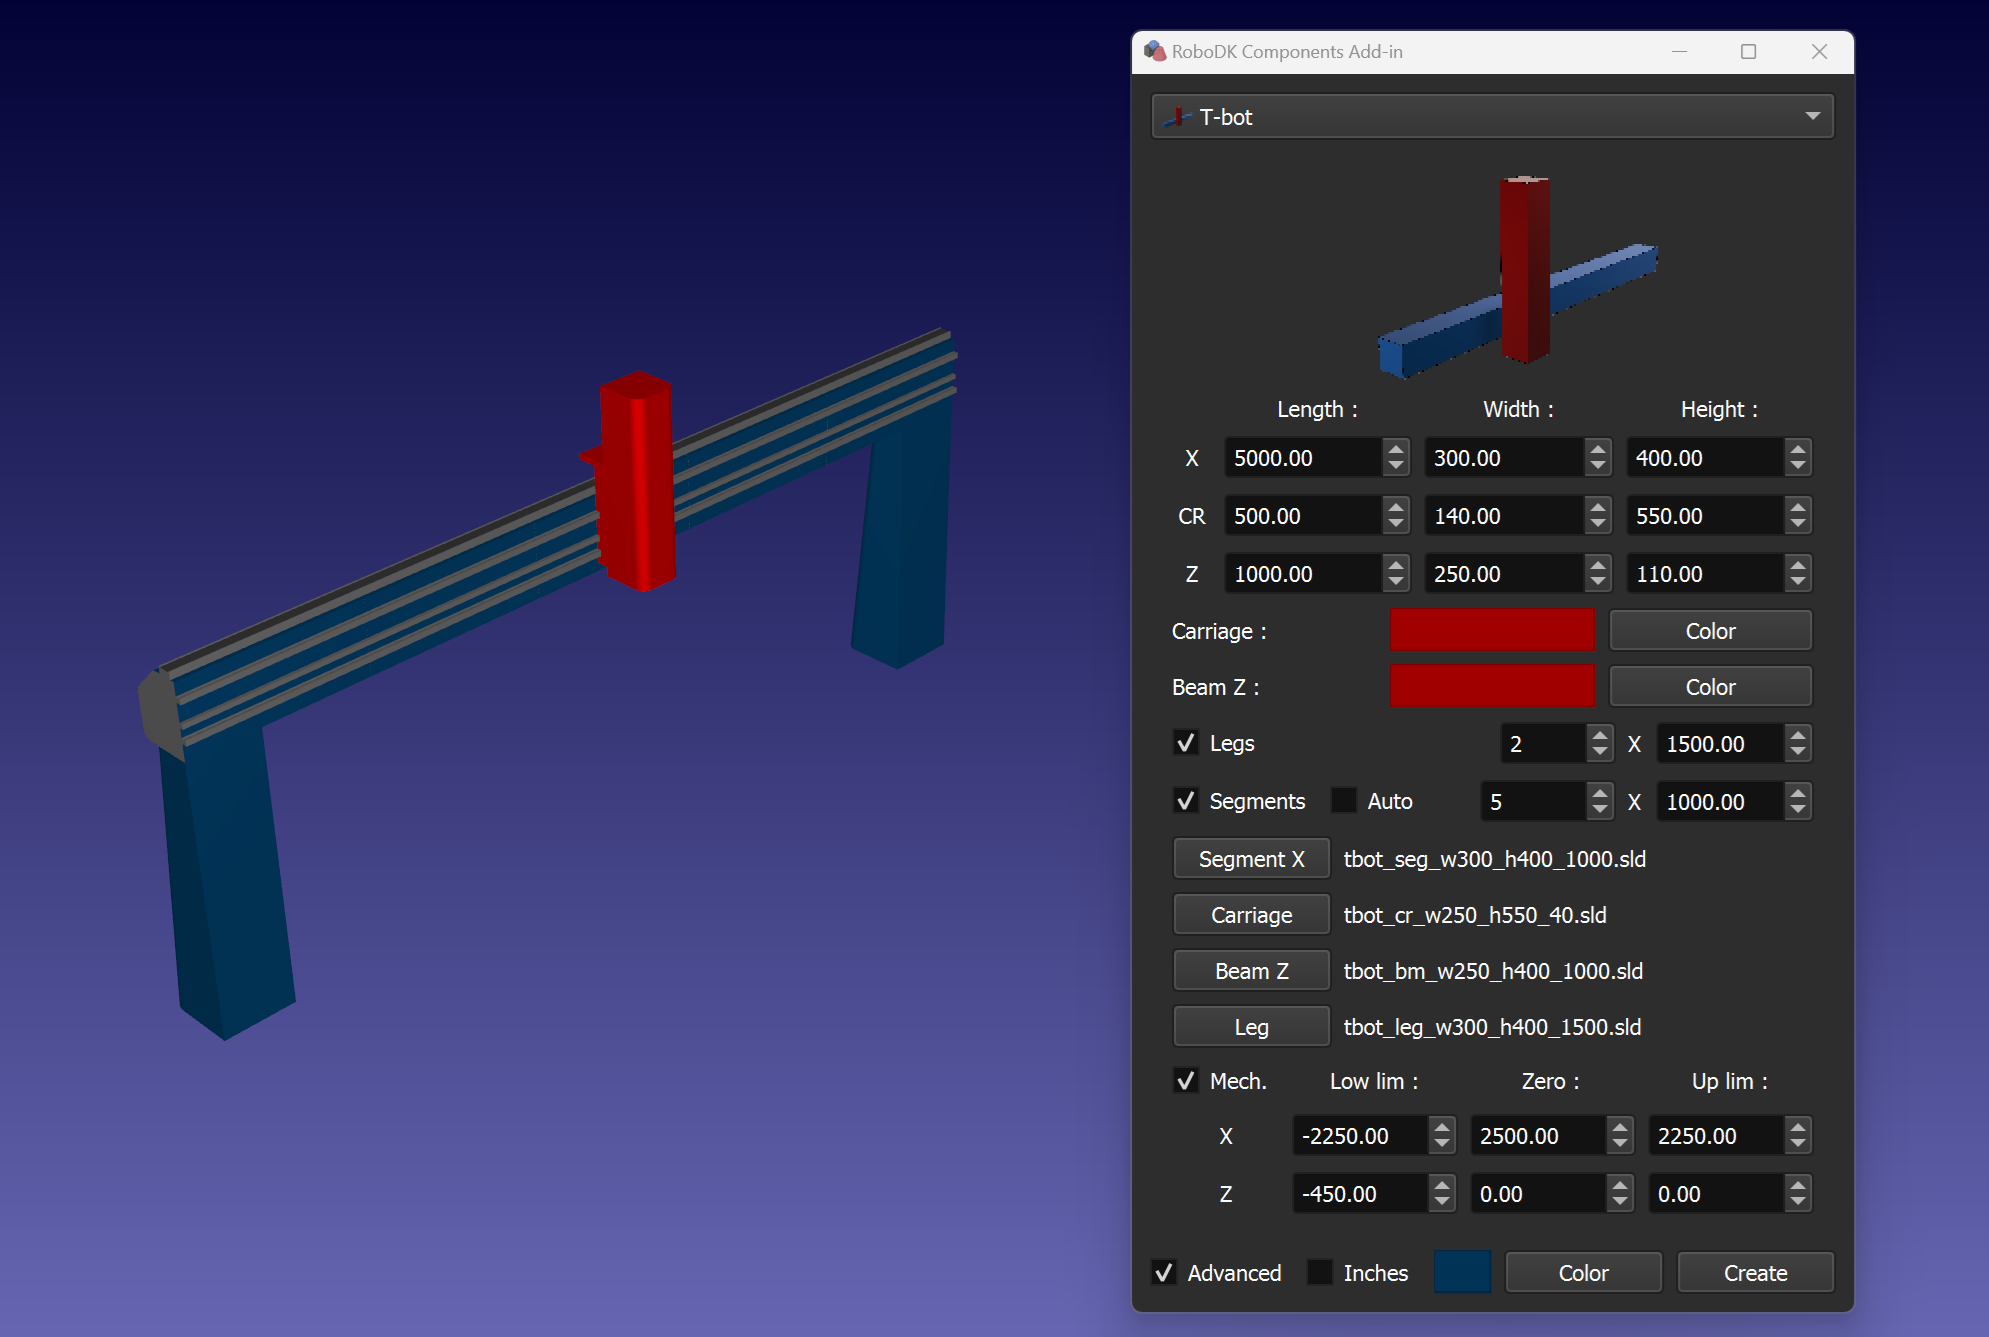Image resolution: width=1989 pixels, height=1337 pixels.
Task: Open the T-bot component type dropdown
Action: (x=1492, y=117)
